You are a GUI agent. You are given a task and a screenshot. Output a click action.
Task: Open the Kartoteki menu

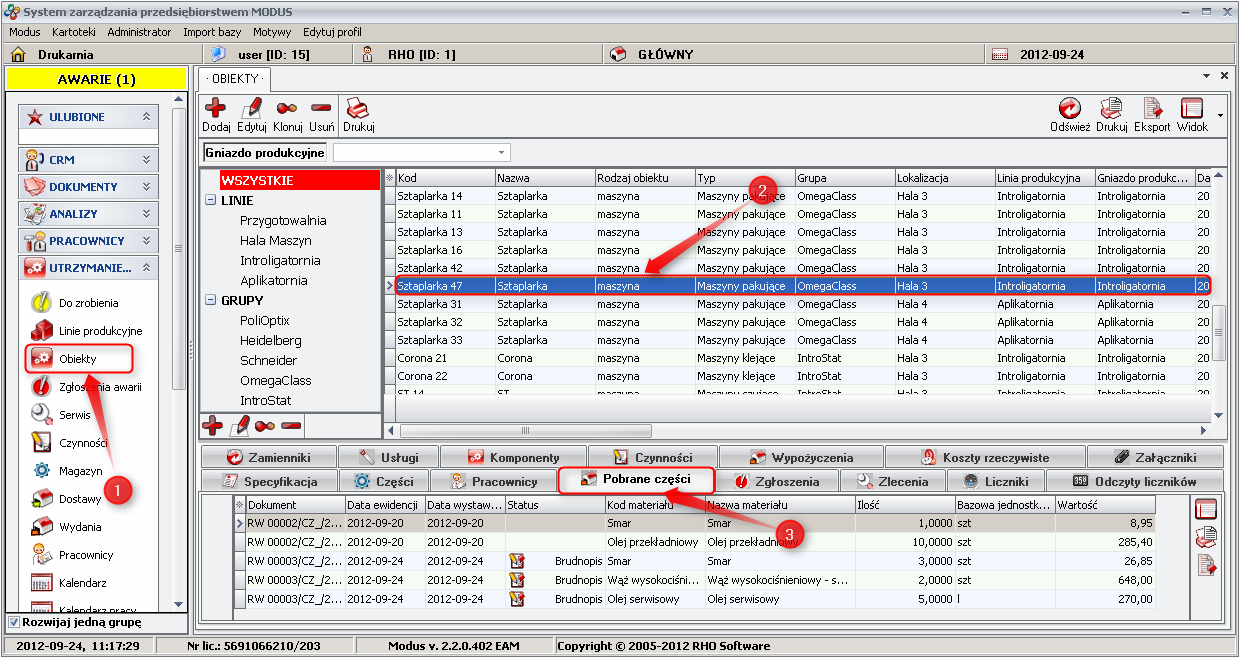[73, 32]
